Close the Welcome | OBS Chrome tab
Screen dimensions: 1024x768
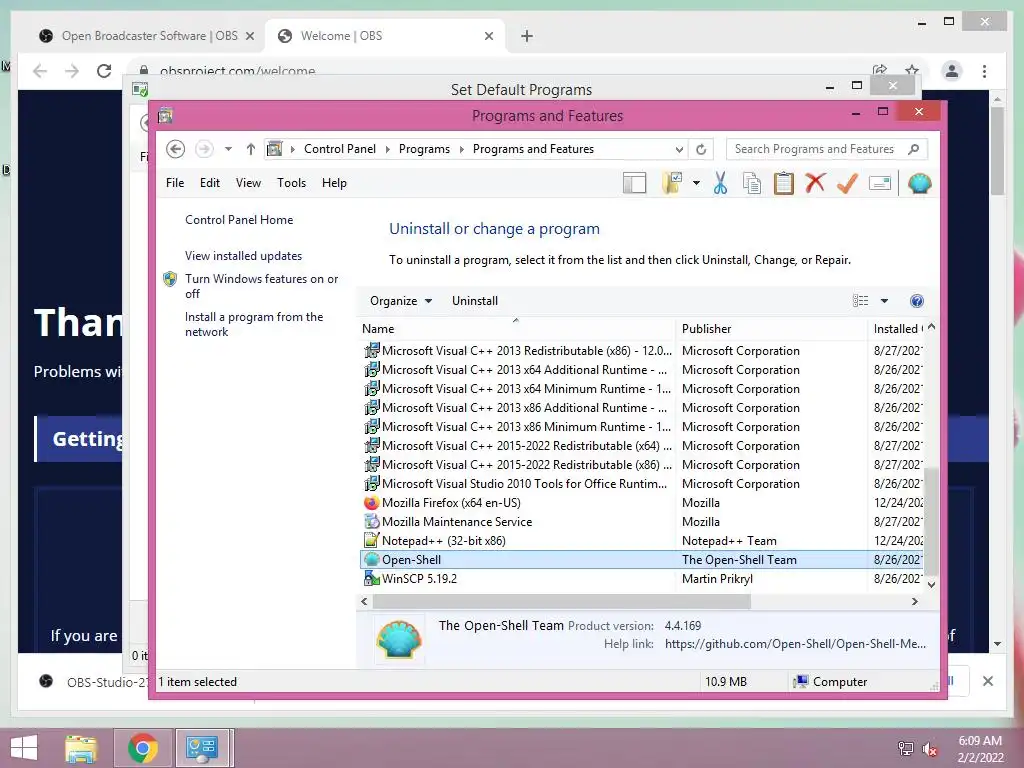point(488,36)
